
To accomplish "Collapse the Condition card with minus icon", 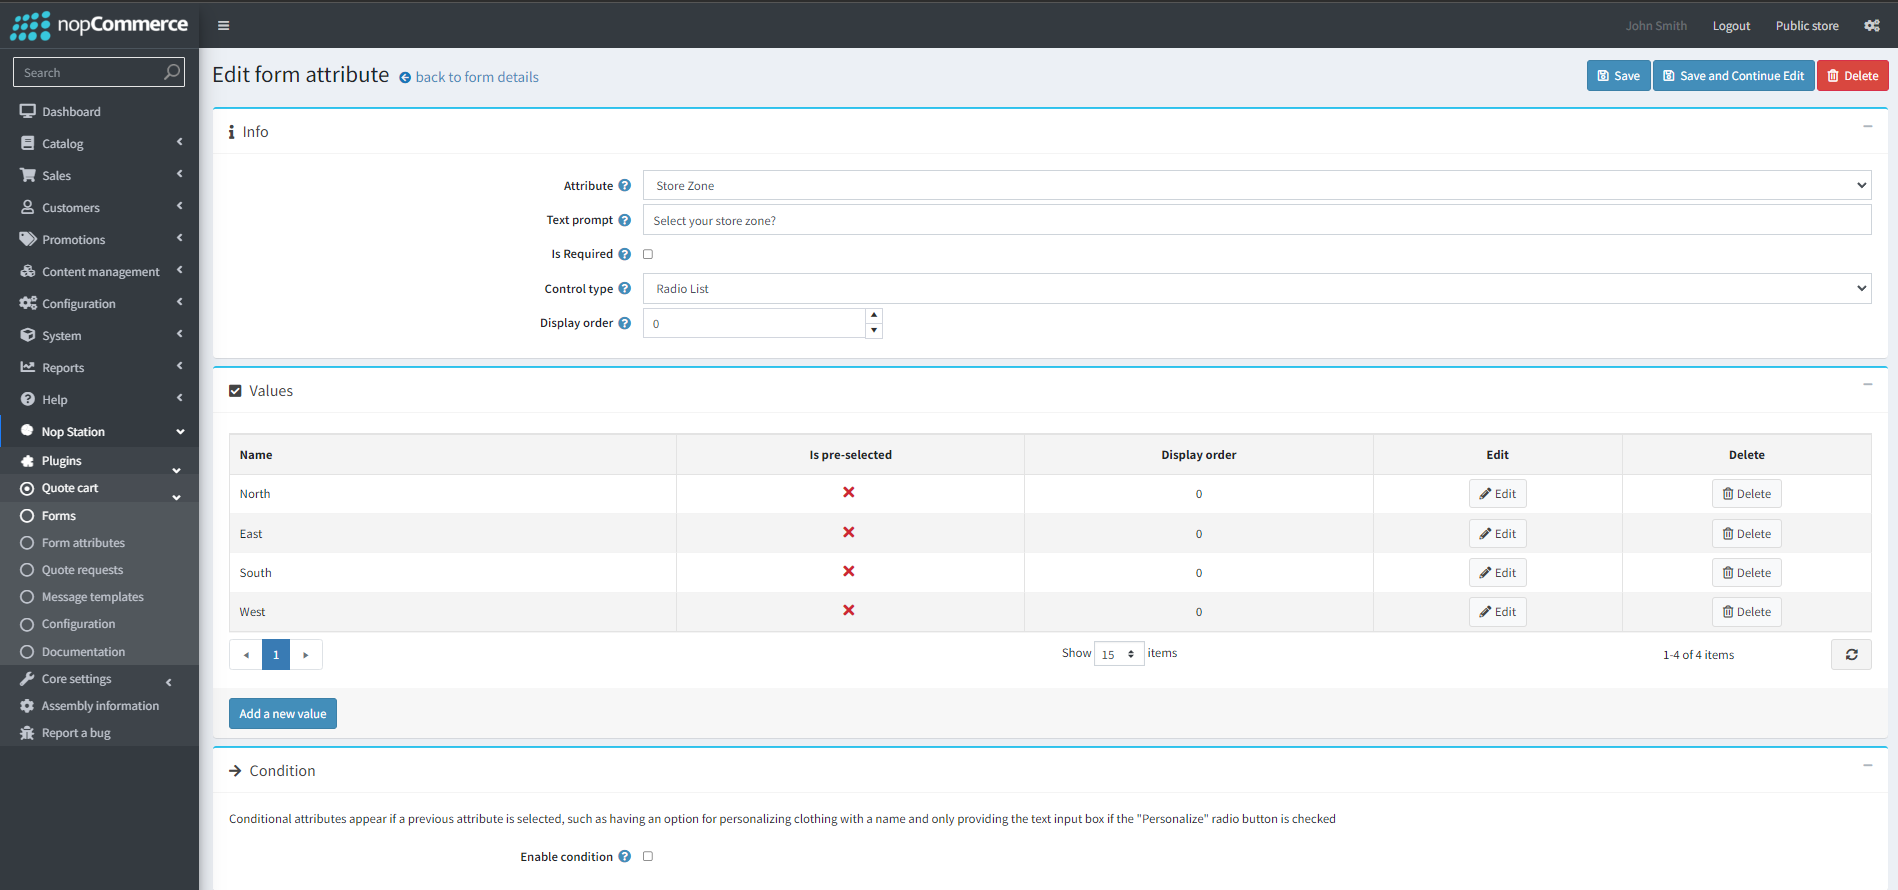I will click(x=1867, y=765).
